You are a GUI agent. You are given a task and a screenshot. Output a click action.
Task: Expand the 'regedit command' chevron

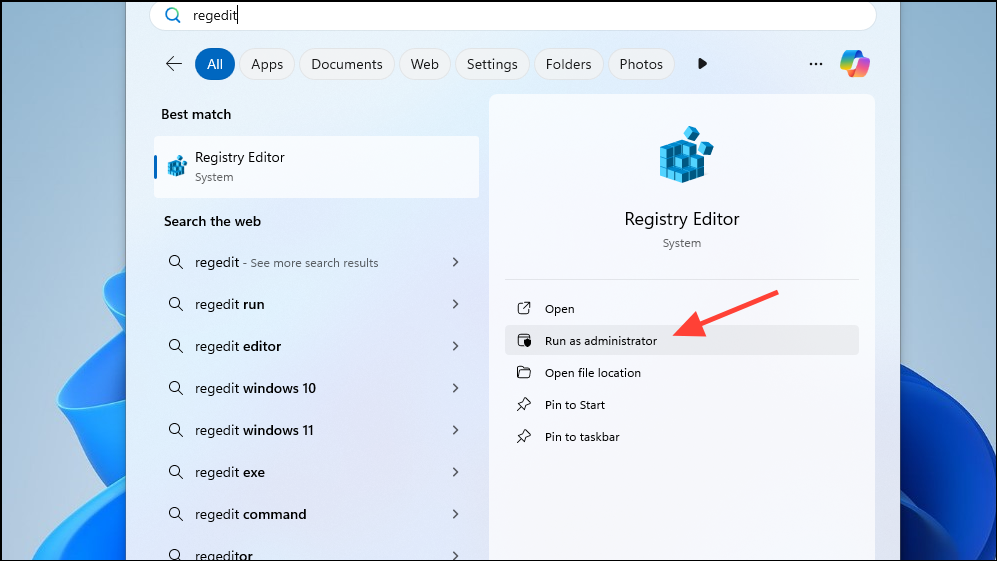[x=455, y=514]
